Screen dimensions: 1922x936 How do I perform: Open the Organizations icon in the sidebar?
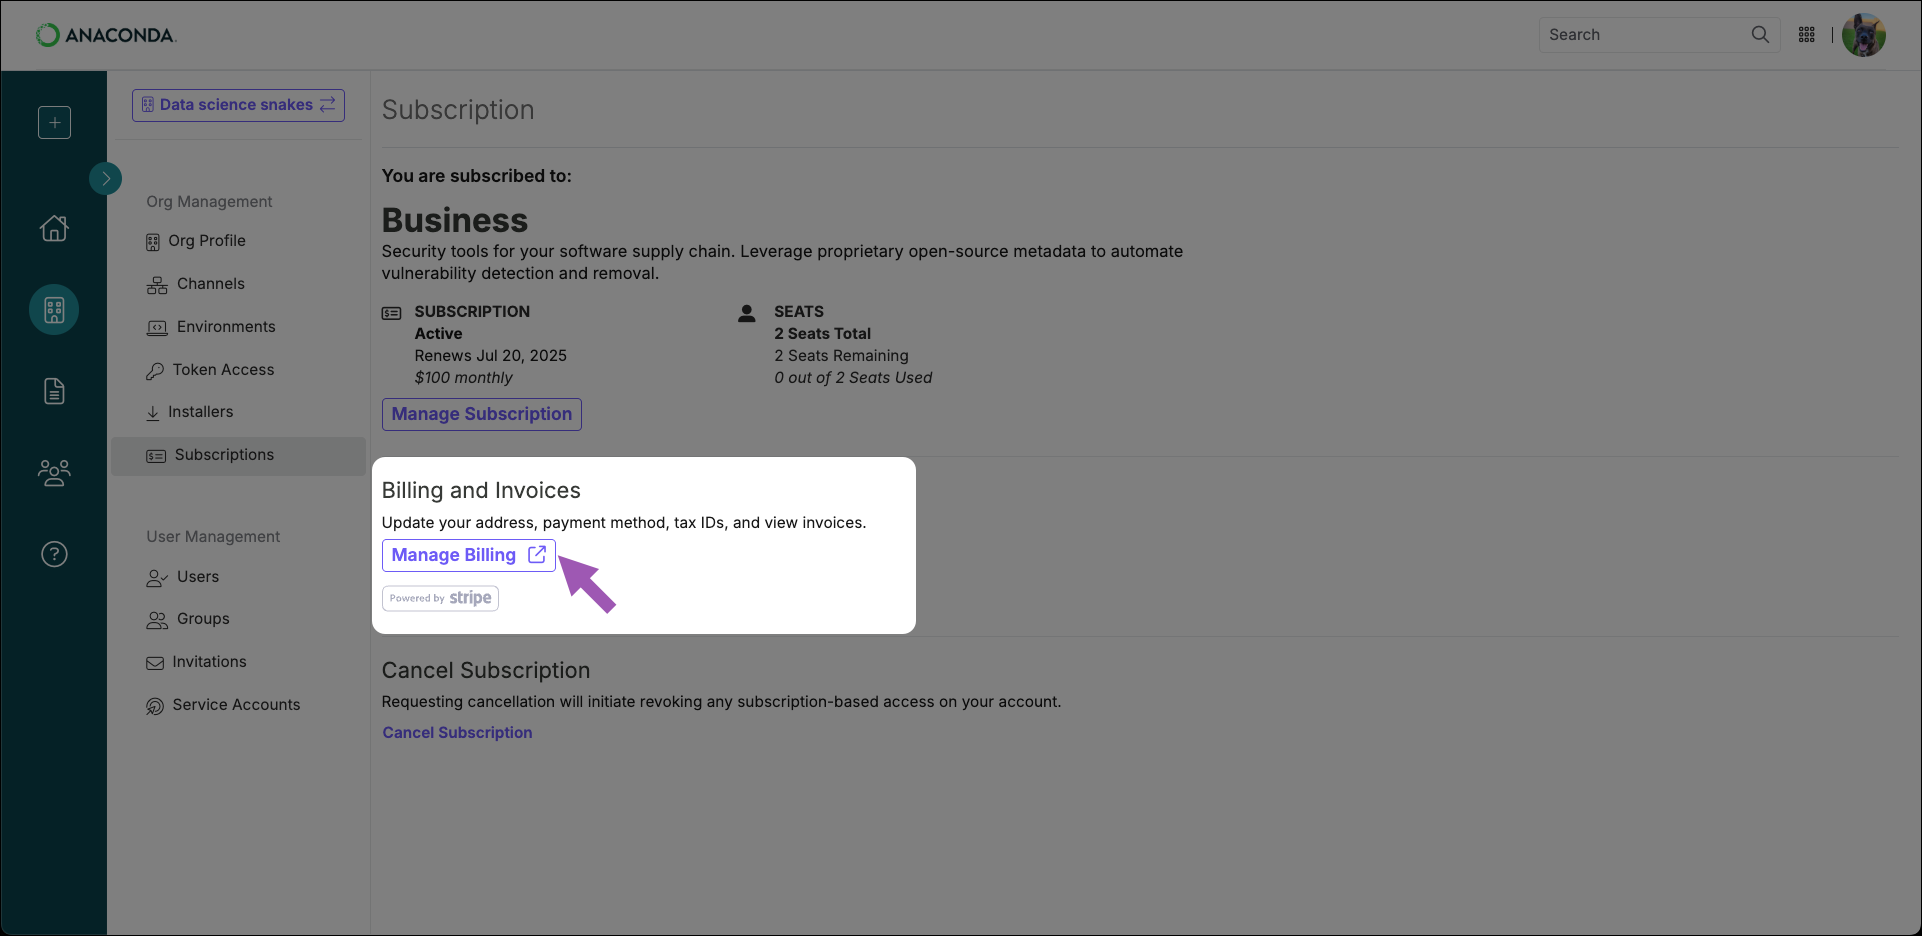[53, 309]
